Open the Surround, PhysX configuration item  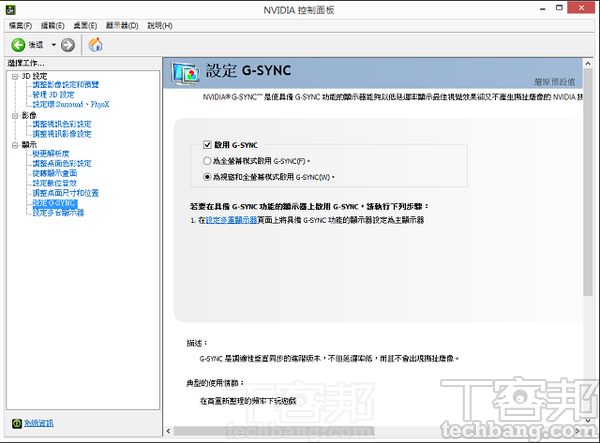pyautogui.click(x=71, y=104)
